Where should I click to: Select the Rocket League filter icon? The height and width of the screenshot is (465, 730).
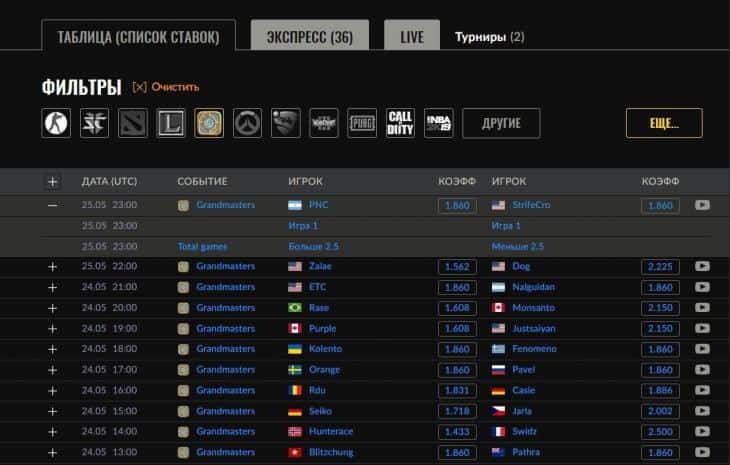click(x=285, y=123)
